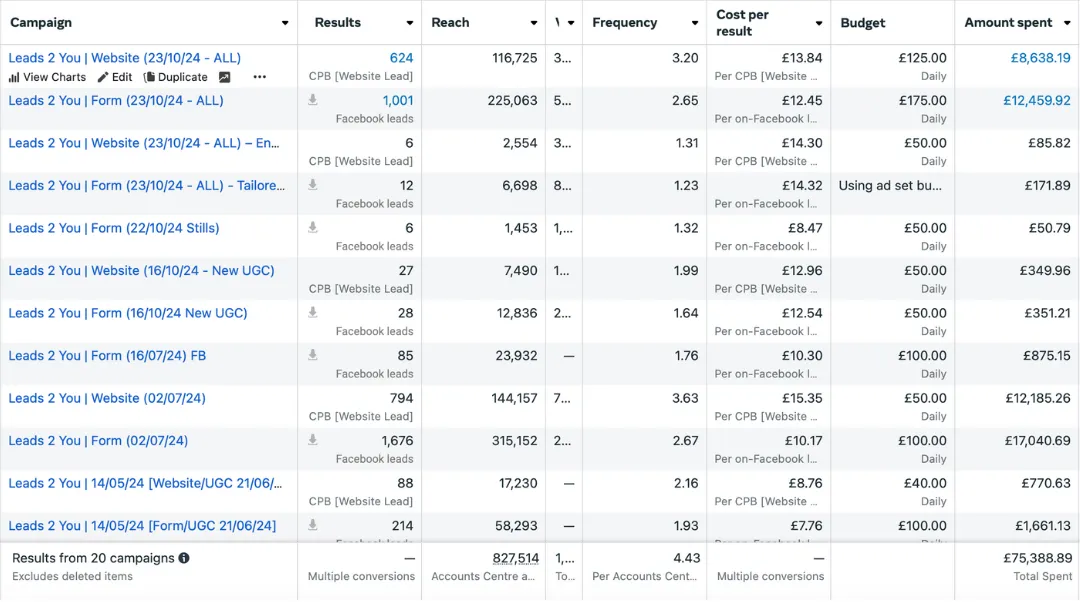Download leads for Form (23/10/24 - ALL) - Tailored

tap(313, 185)
